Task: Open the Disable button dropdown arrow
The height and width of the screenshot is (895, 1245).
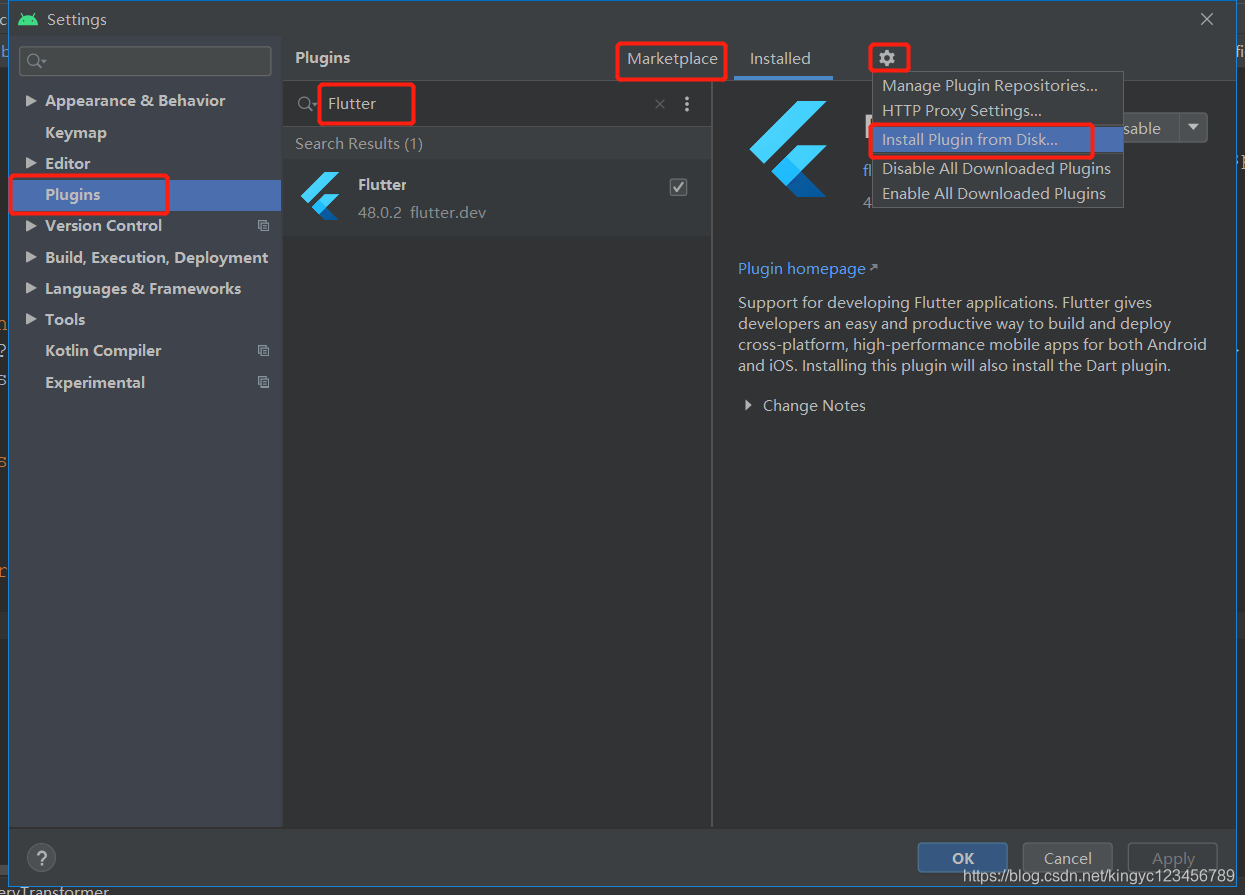Action: 1194,128
